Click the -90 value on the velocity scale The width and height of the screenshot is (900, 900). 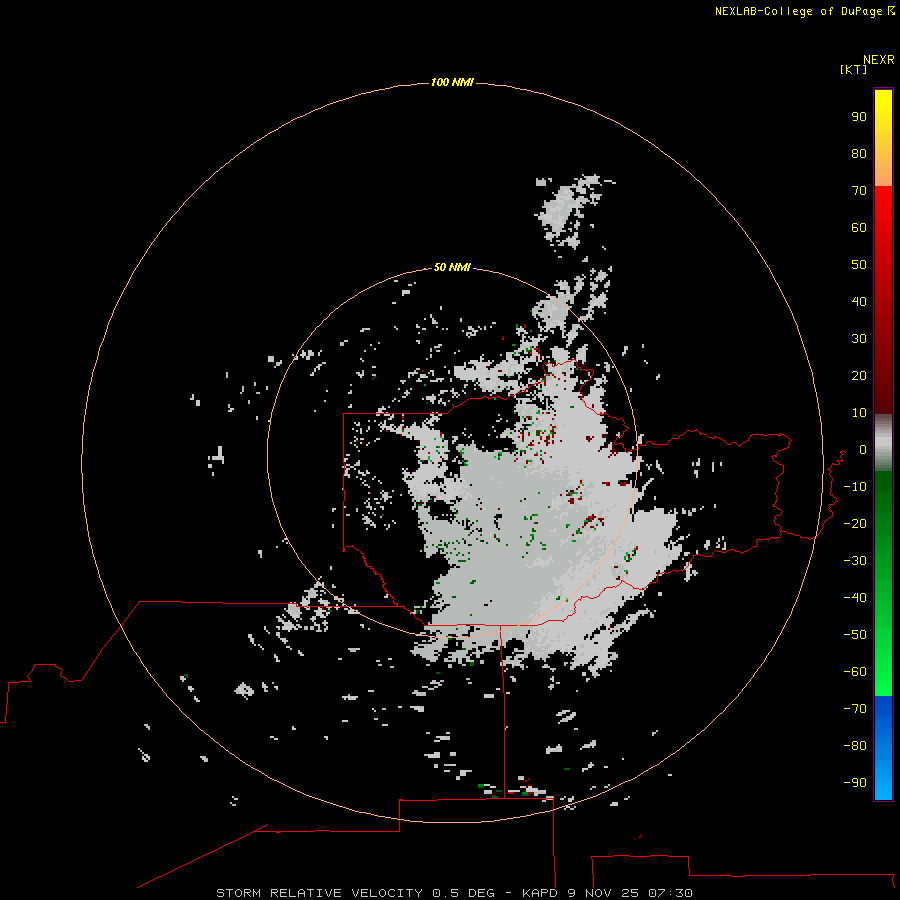tap(855, 783)
